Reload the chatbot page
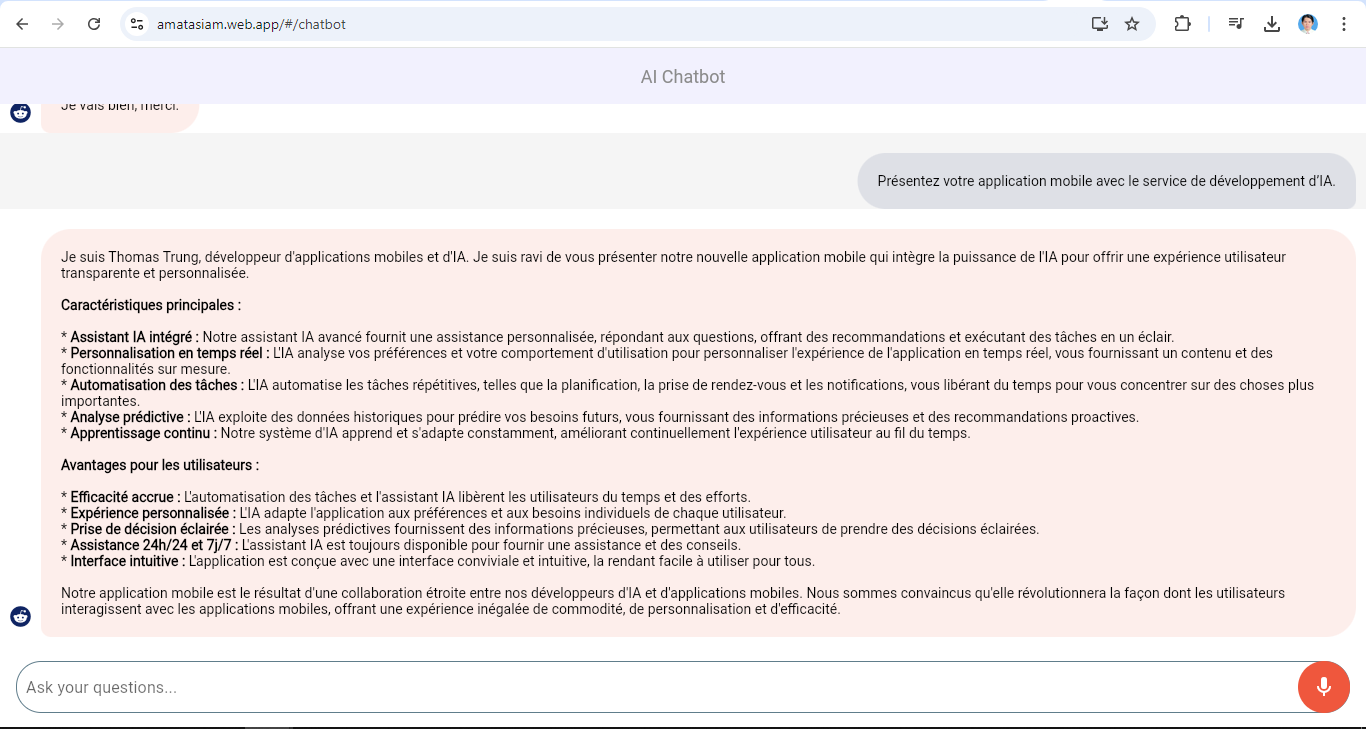Screen dimensions: 1366x729 click(x=94, y=24)
